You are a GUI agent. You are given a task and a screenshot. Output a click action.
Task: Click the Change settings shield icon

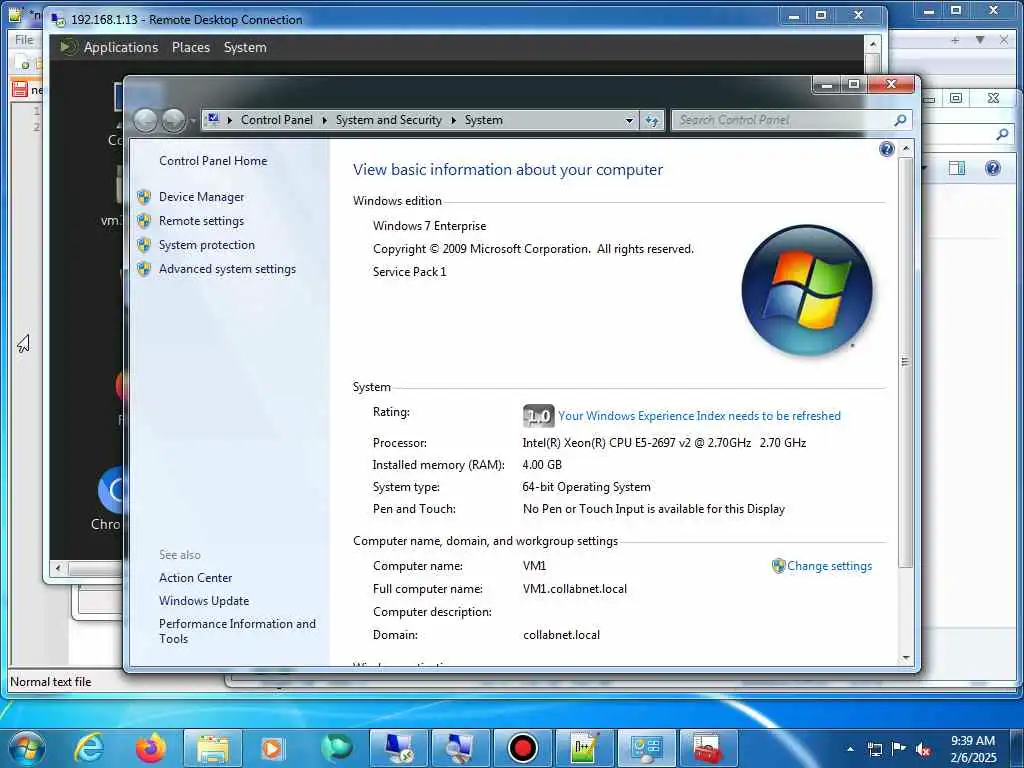coord(778,566)
